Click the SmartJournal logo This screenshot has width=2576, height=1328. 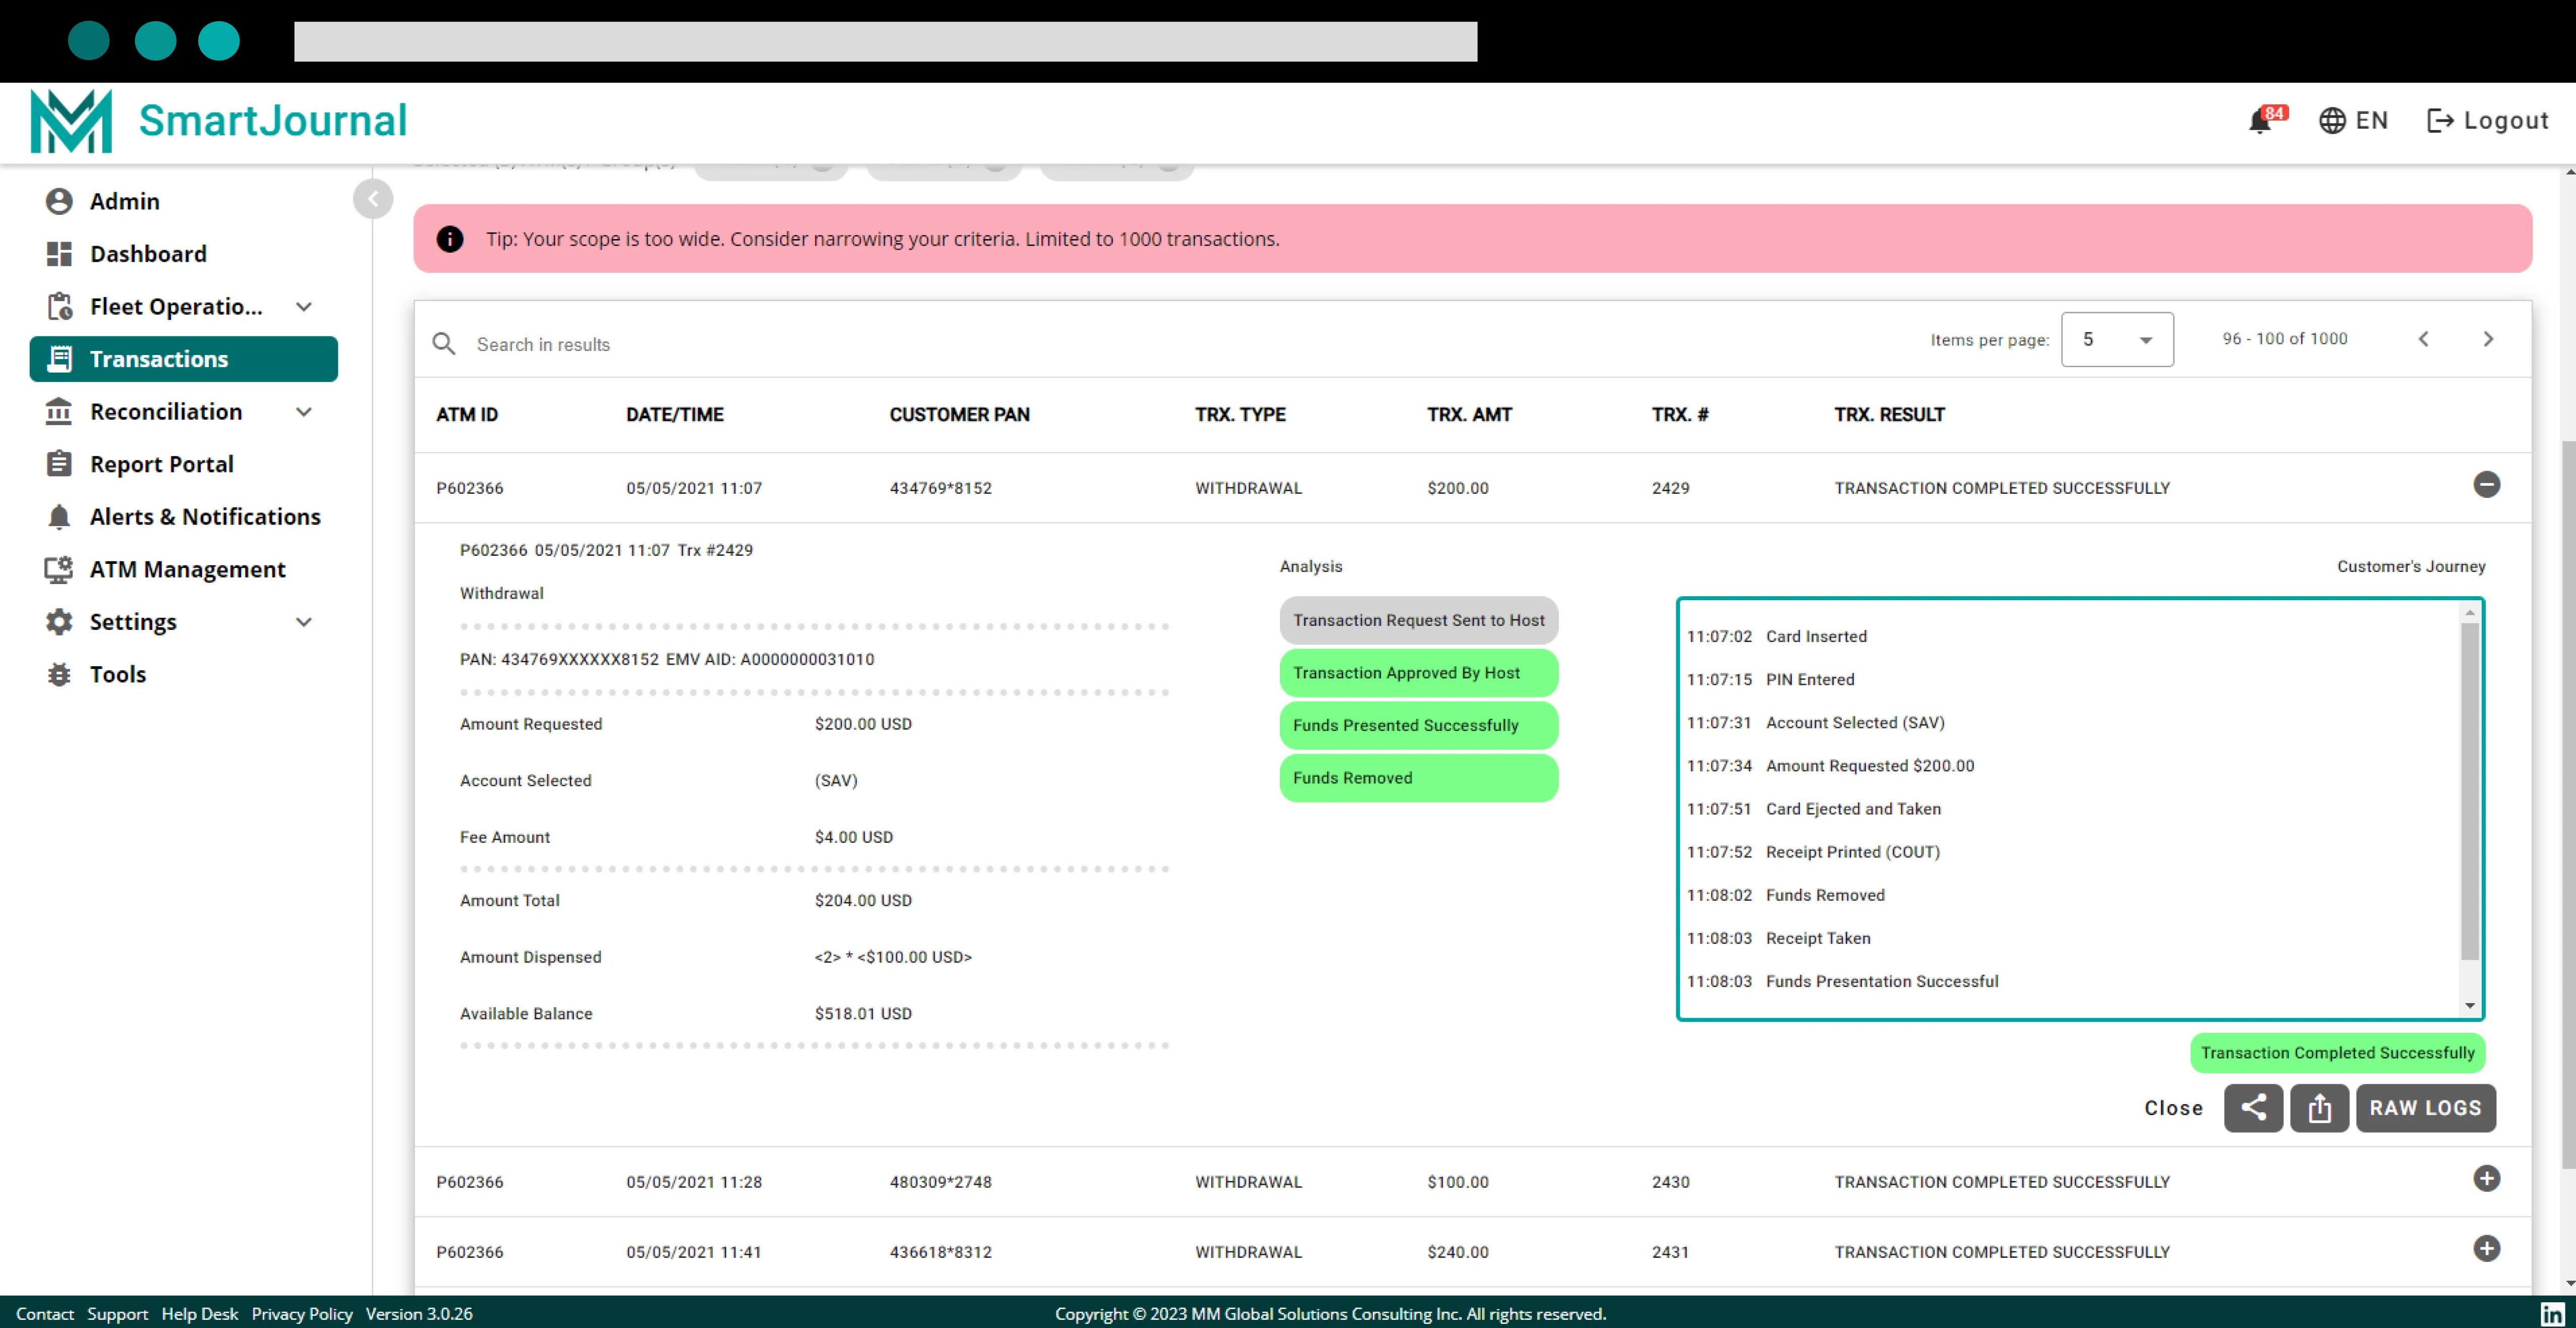pos(218,121)
